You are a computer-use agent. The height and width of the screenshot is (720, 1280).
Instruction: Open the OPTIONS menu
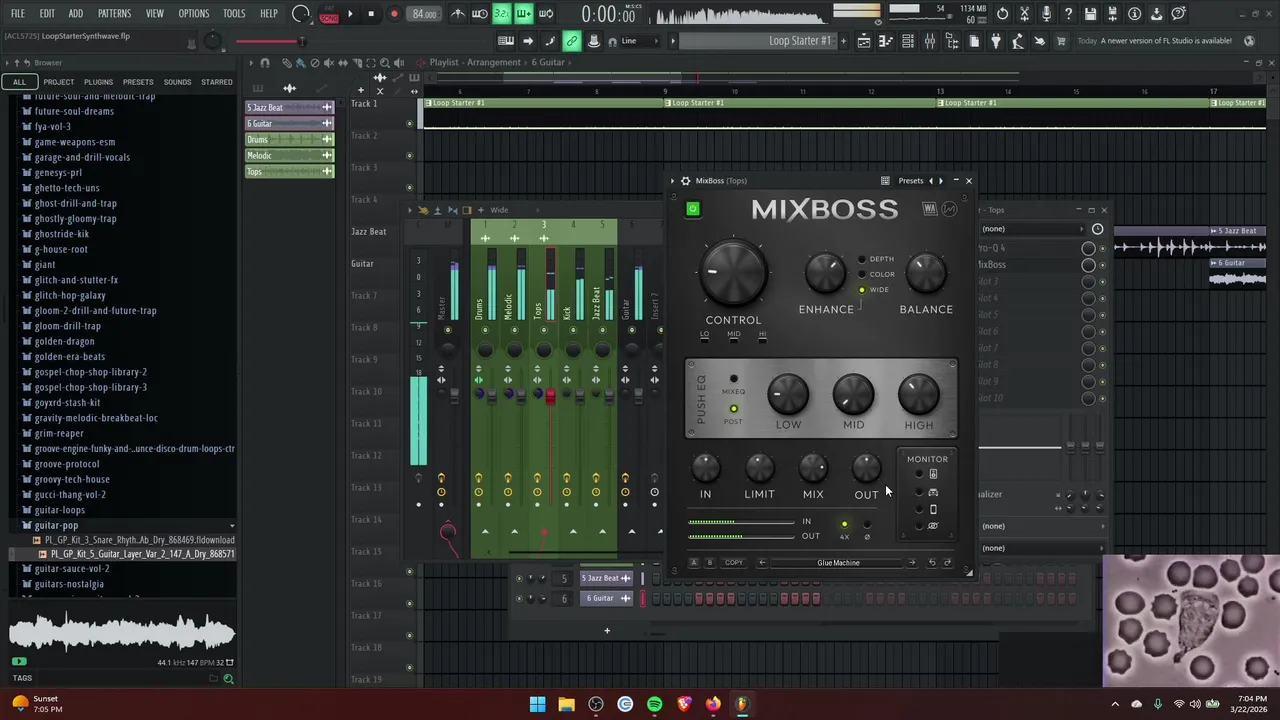tap(193, 14)
